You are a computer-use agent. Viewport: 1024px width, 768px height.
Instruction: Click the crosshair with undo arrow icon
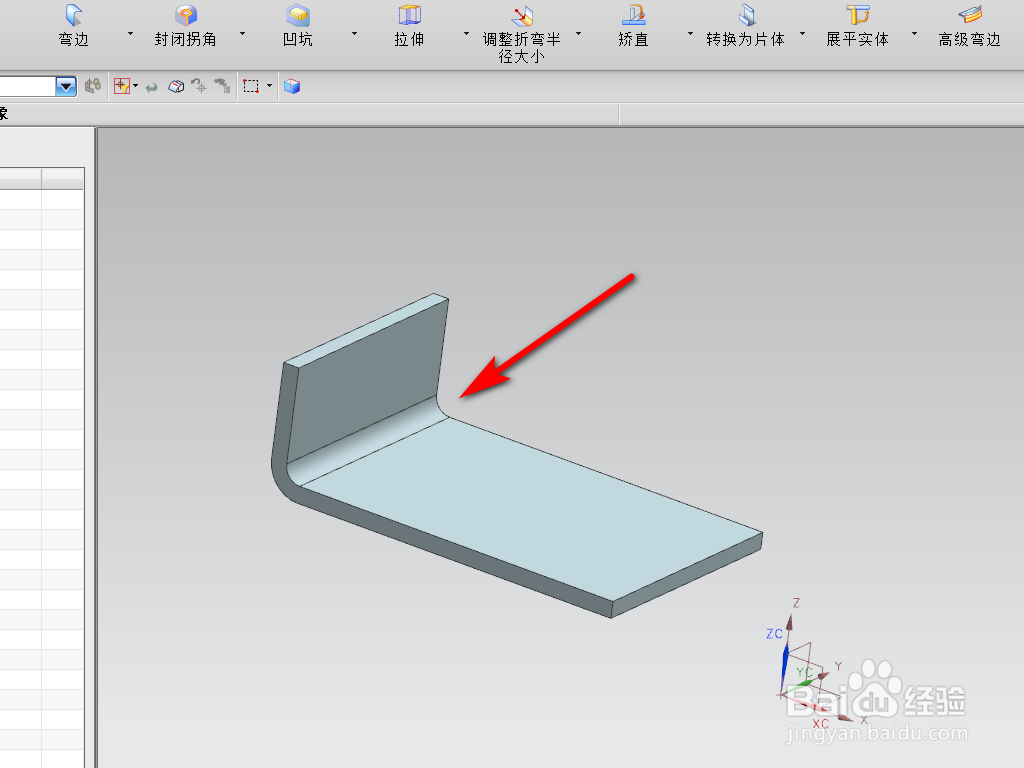[199, 86]
